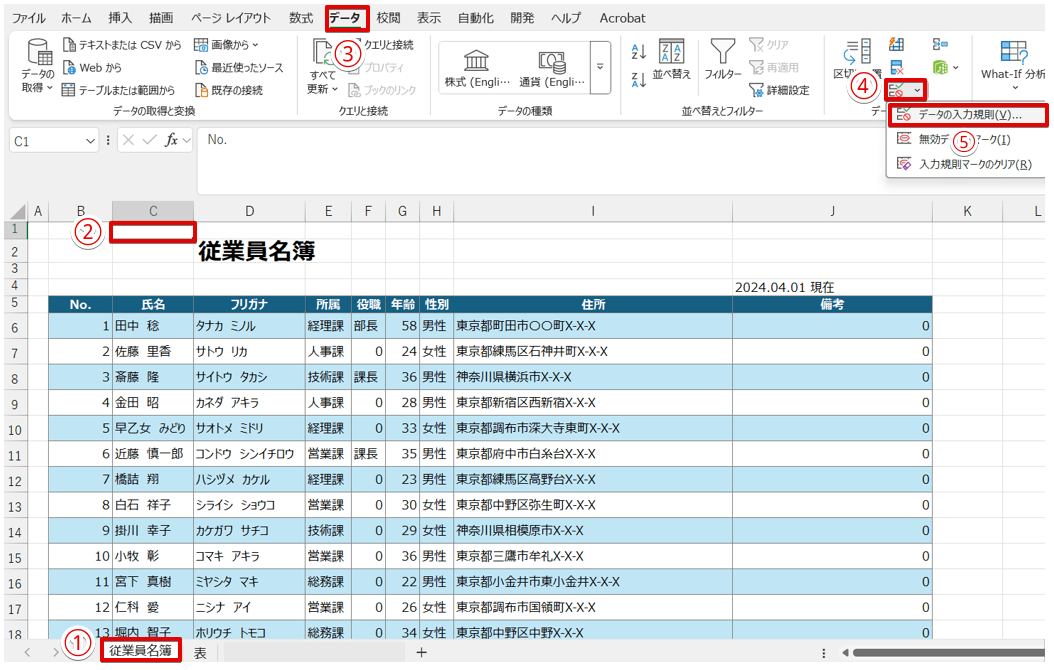Switch to the 表 sheet tab
The height and width of the screenshot is (670, 1054).
200,652
